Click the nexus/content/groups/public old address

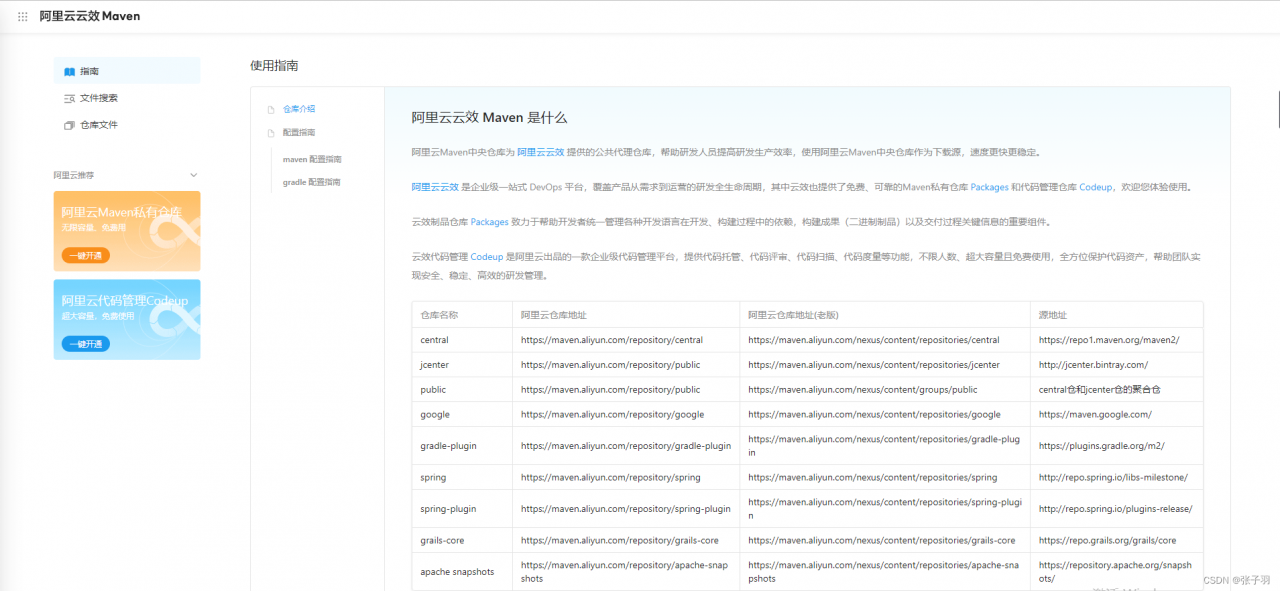863,390
